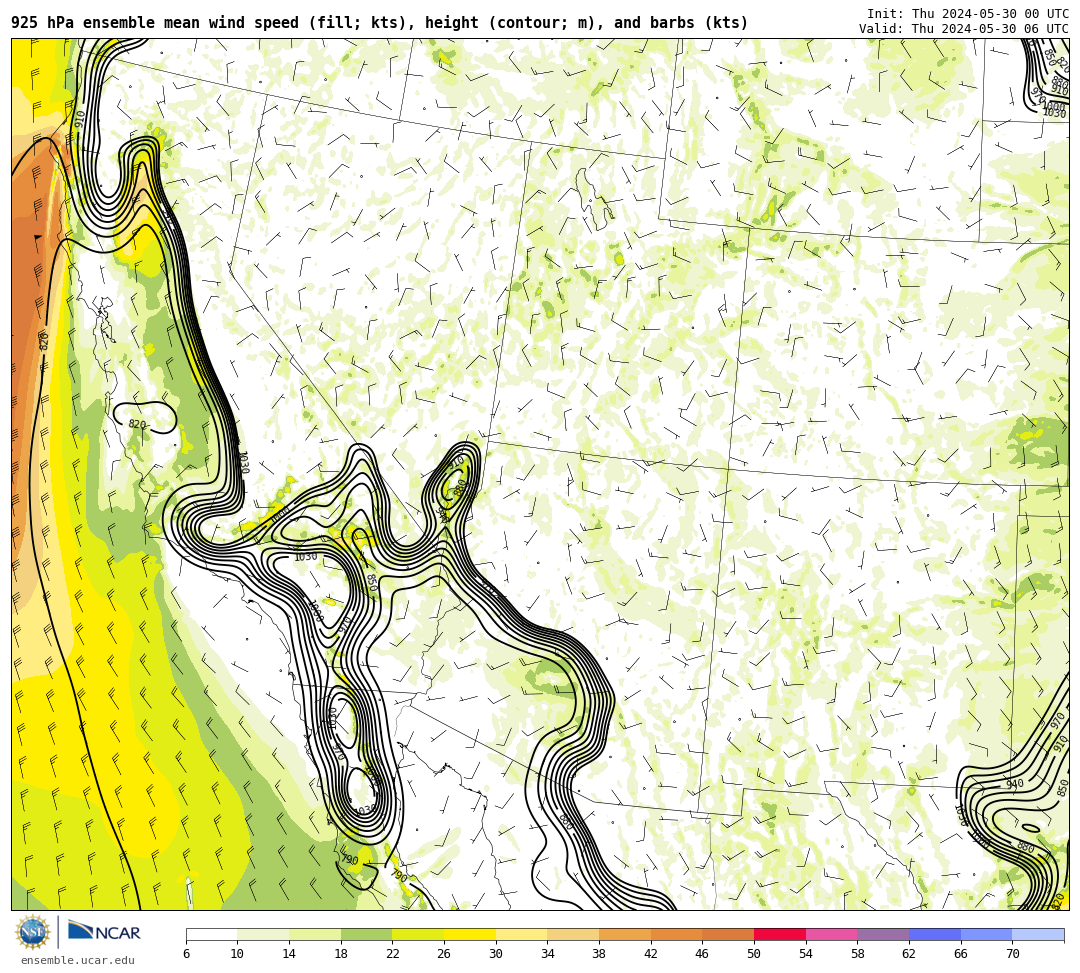Click the NCAR logo
This screenshot has height=973, width=1080.
tap(104, 932)
